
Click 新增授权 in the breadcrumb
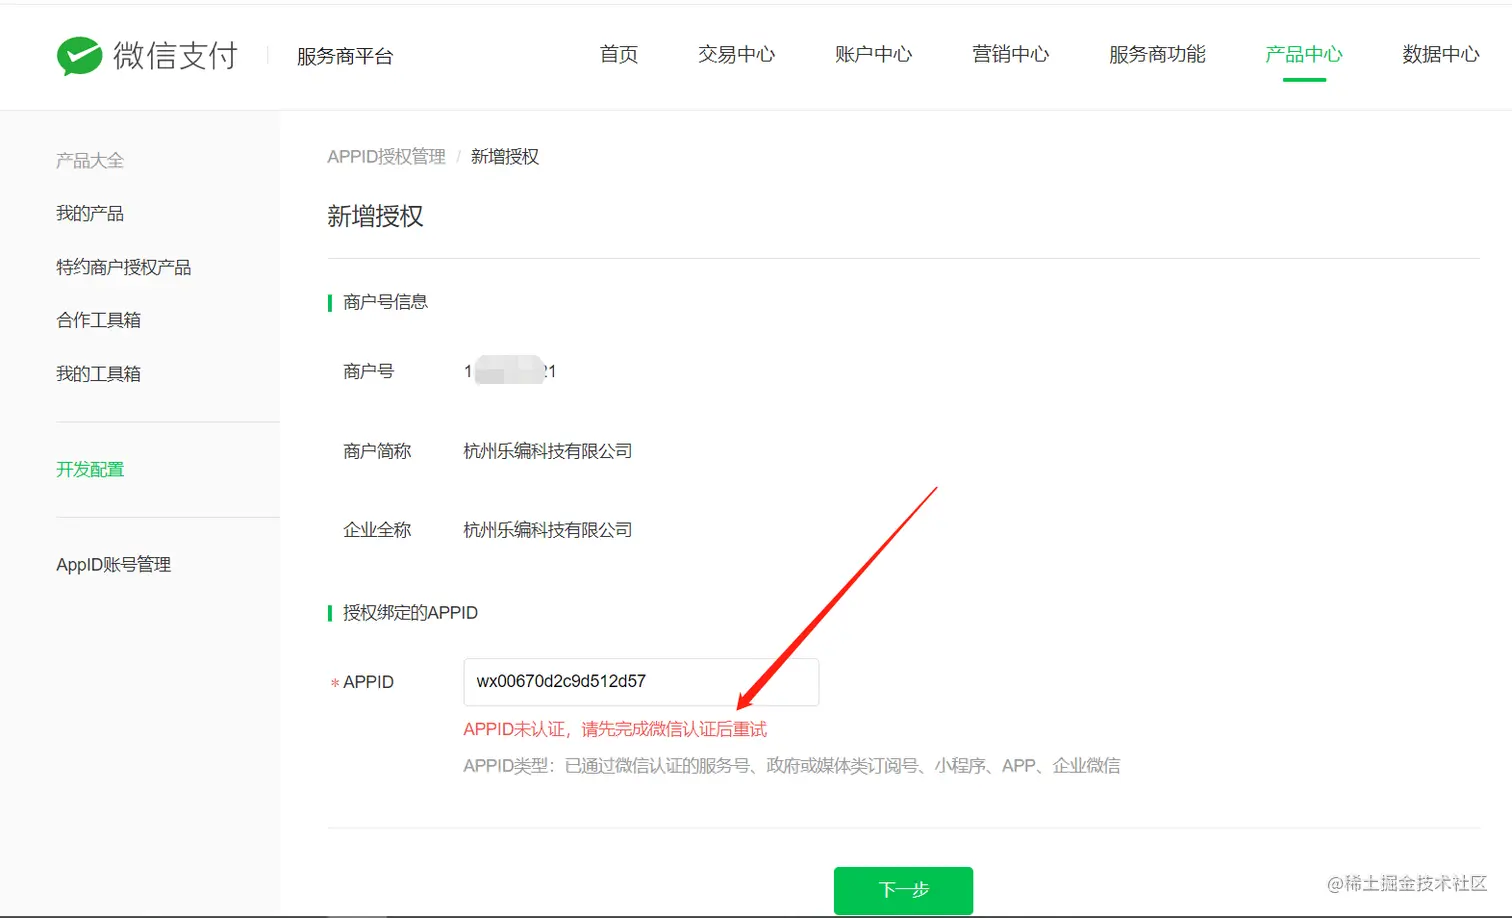[x=505, y=156]
